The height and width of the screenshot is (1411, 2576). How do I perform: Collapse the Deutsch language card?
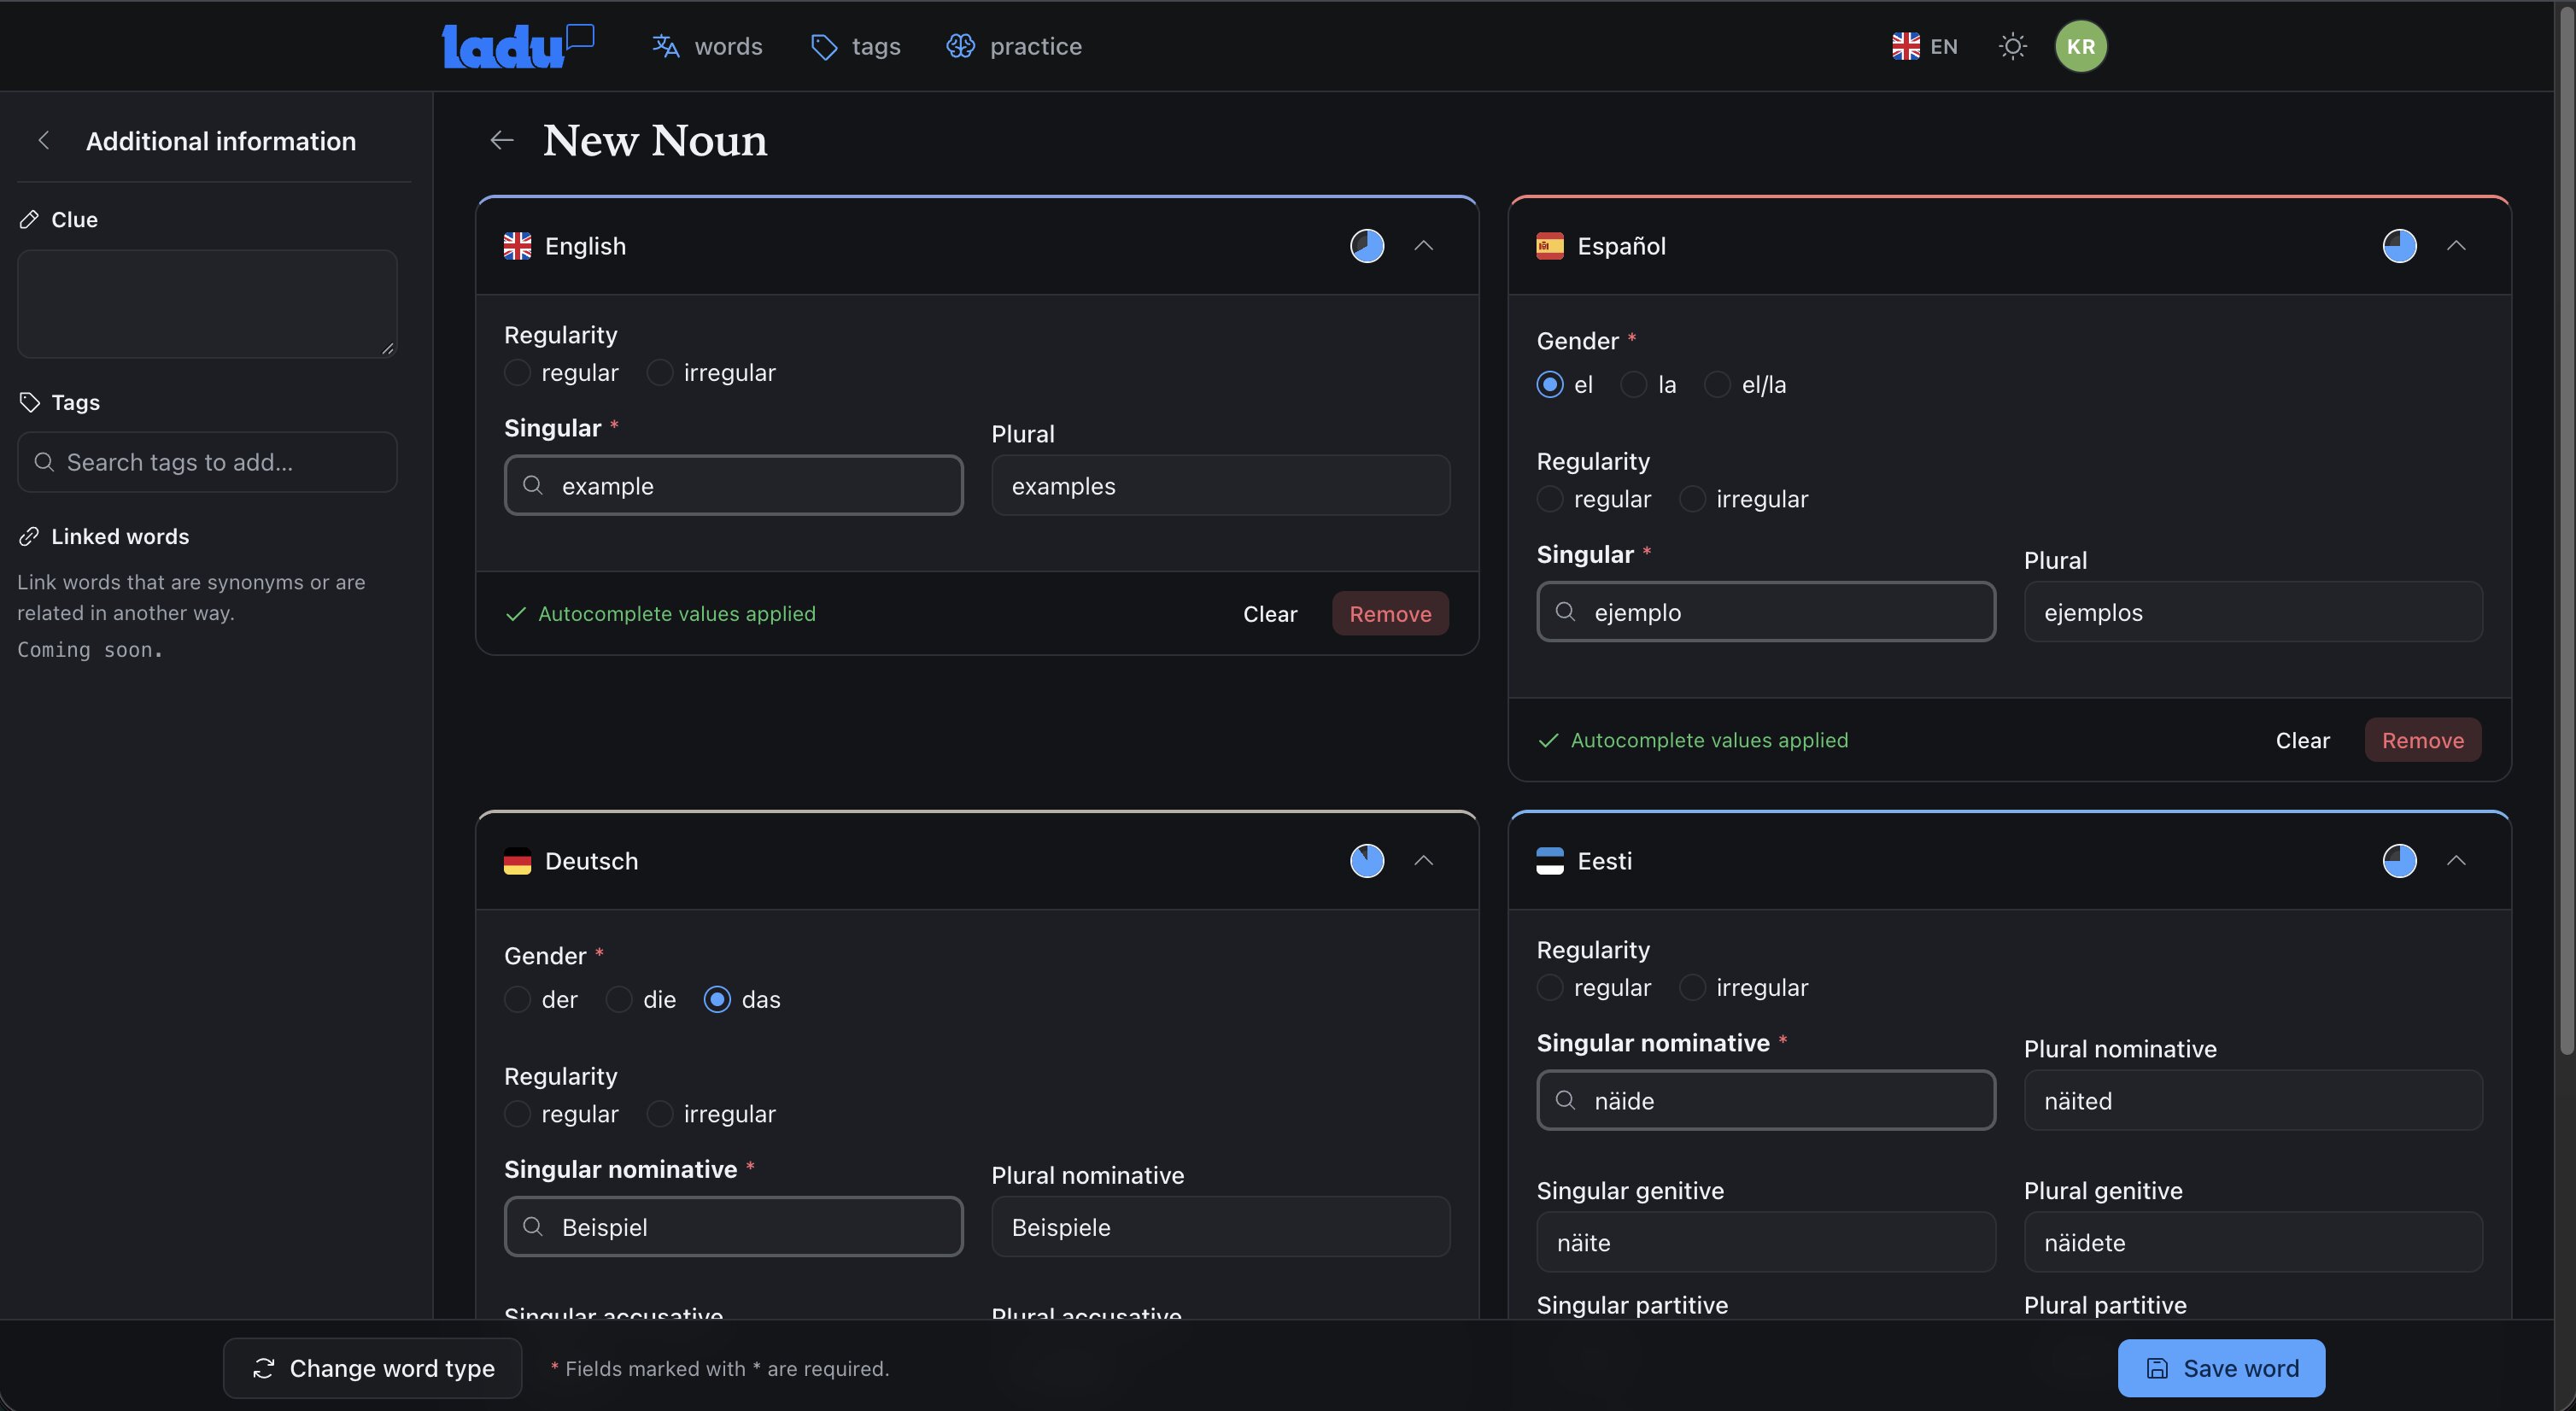coord(1423,861)
